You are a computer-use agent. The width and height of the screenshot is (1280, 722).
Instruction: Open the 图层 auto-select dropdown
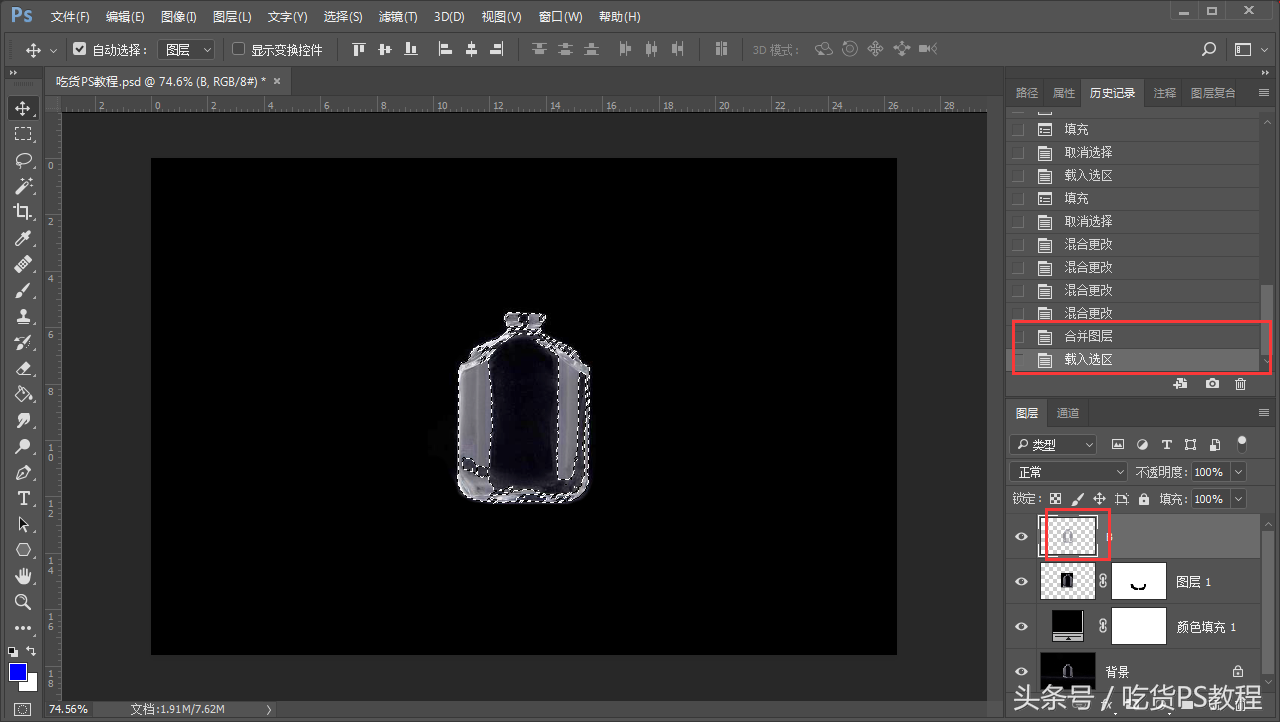[x=187, y=50]
